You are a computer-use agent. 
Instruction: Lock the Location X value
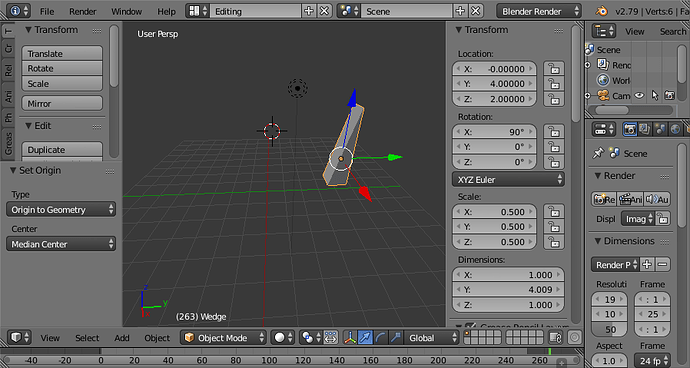pyautogui.click(x=554, y=69)
